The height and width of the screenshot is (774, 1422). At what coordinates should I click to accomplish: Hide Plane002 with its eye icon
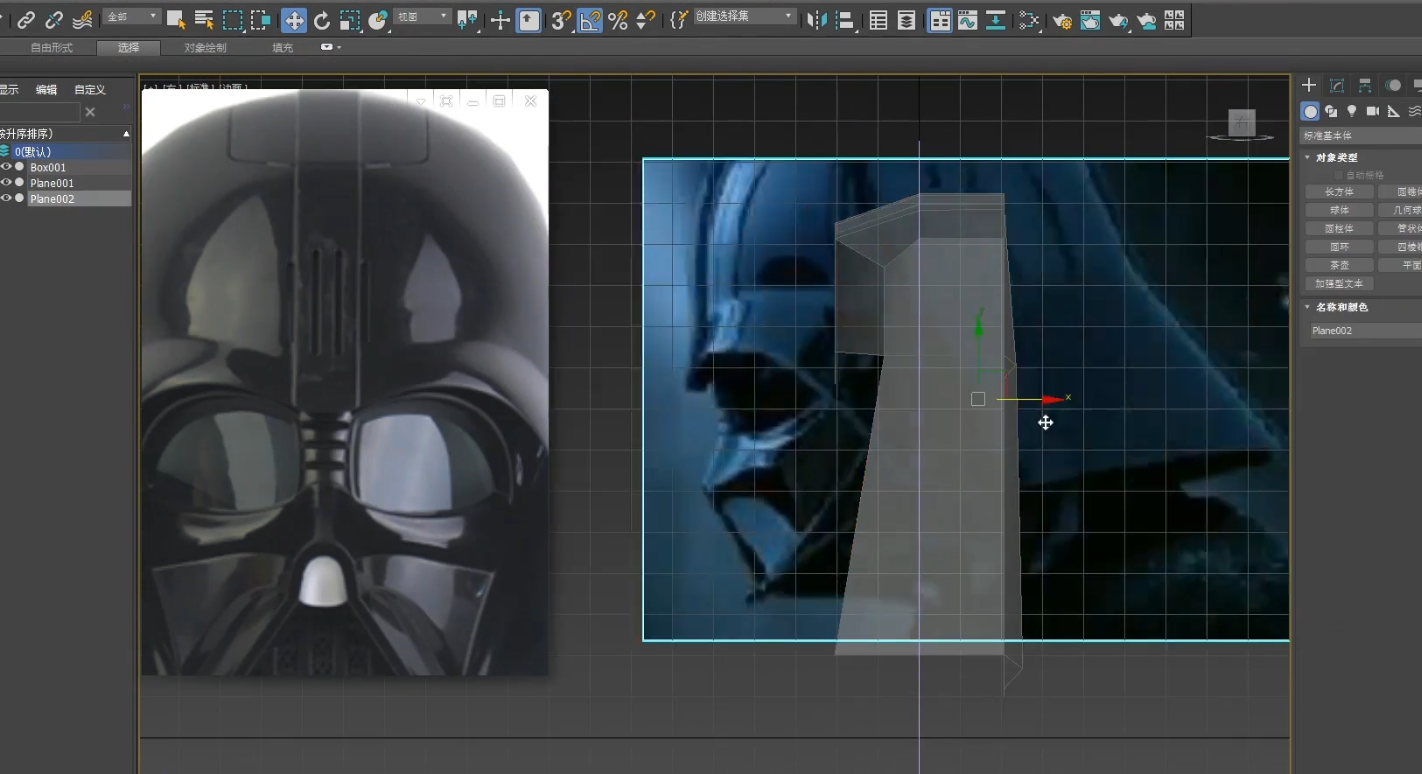(6, 199)
